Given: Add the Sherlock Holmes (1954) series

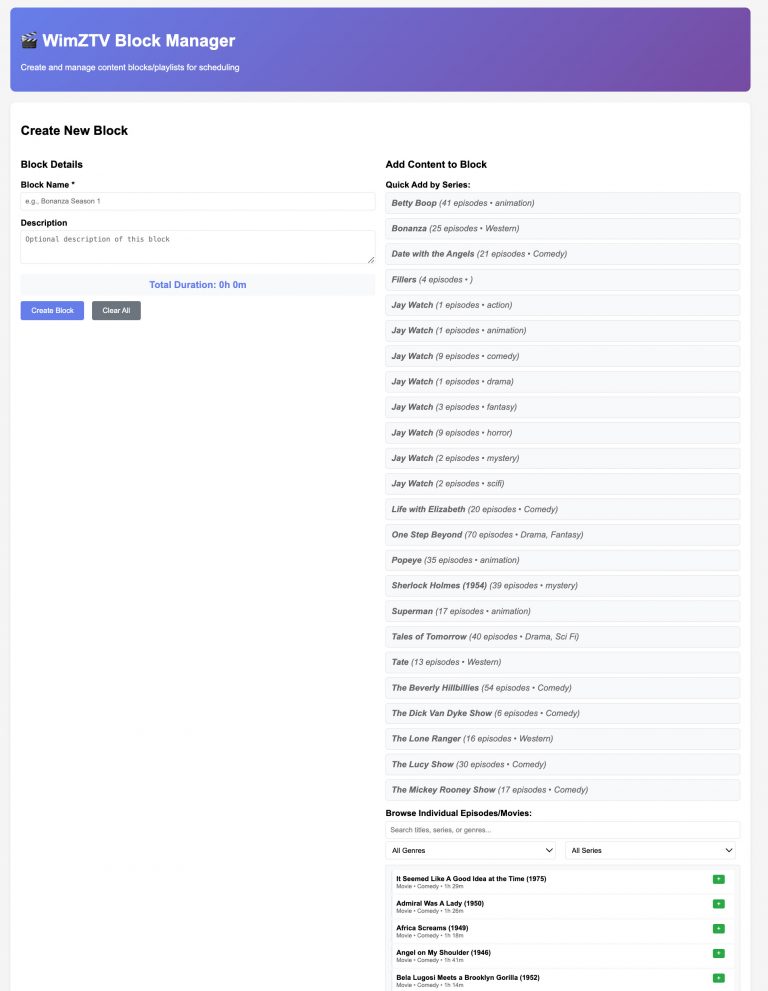Looking at the screenshot, I should (x=562, y=586).
